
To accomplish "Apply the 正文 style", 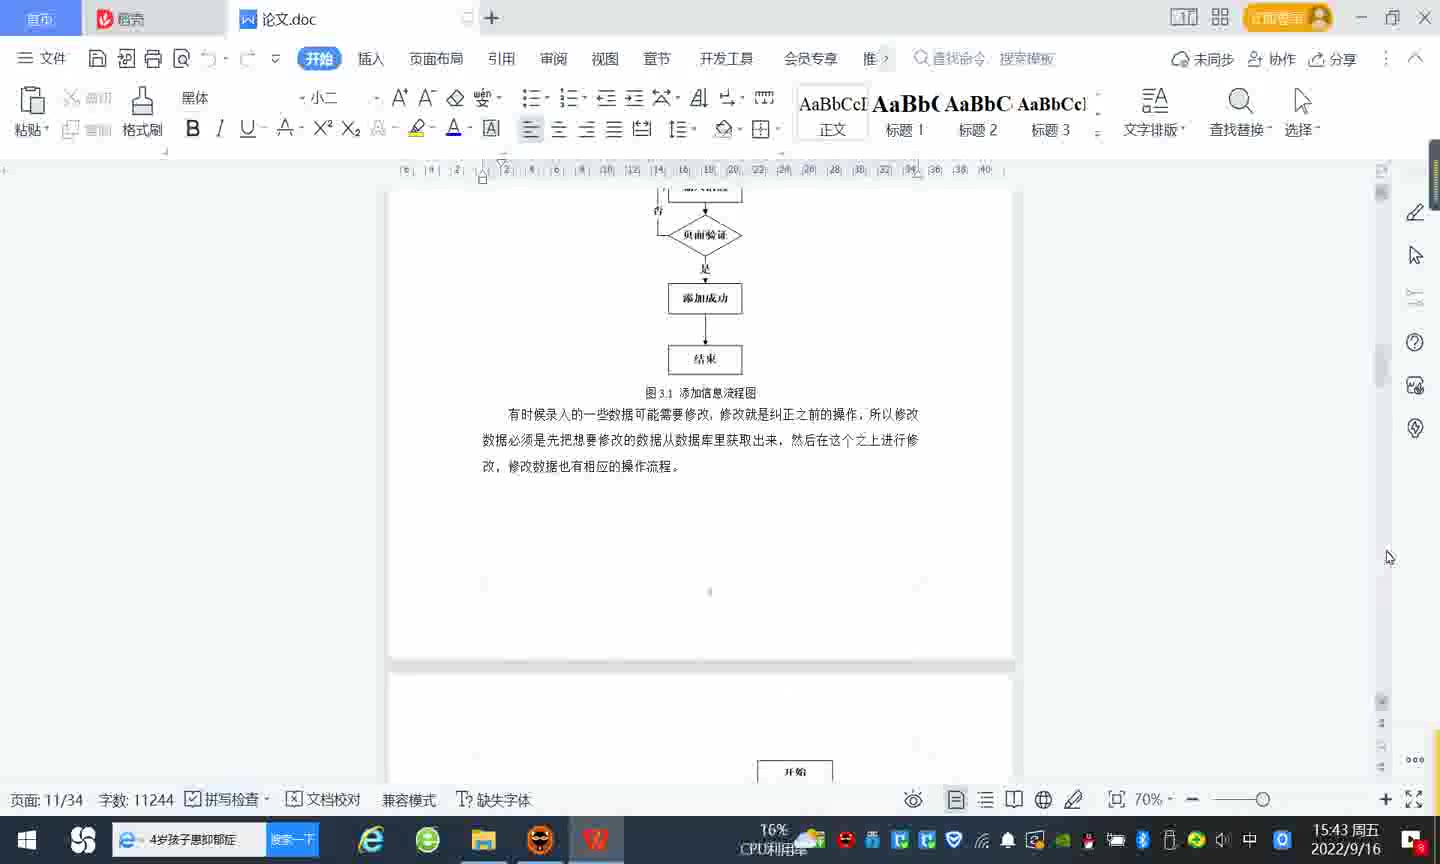I will tap(832, 113).
